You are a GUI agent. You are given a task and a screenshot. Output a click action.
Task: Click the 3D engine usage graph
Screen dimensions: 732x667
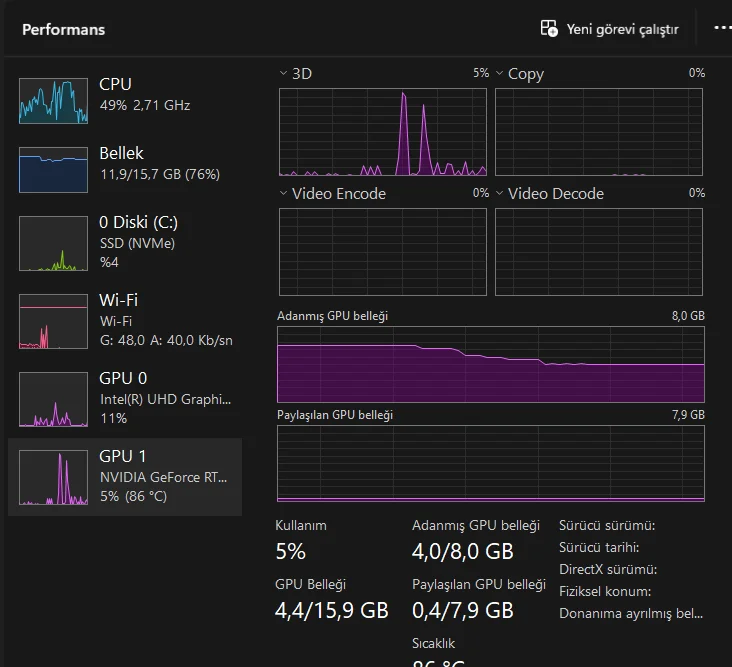pyautogui.click(x=382, y=132)
